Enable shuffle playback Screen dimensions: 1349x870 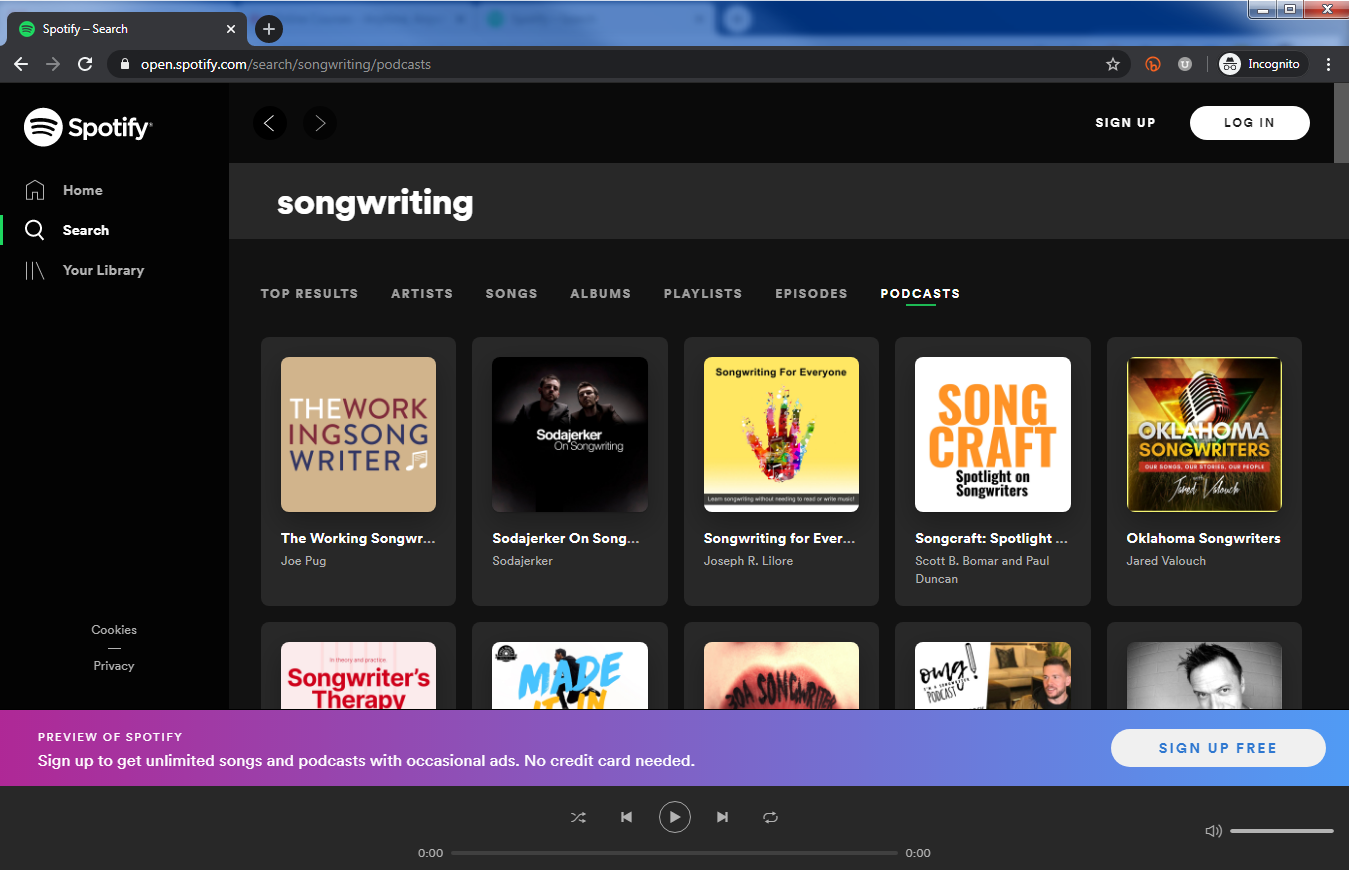[578, 817]
